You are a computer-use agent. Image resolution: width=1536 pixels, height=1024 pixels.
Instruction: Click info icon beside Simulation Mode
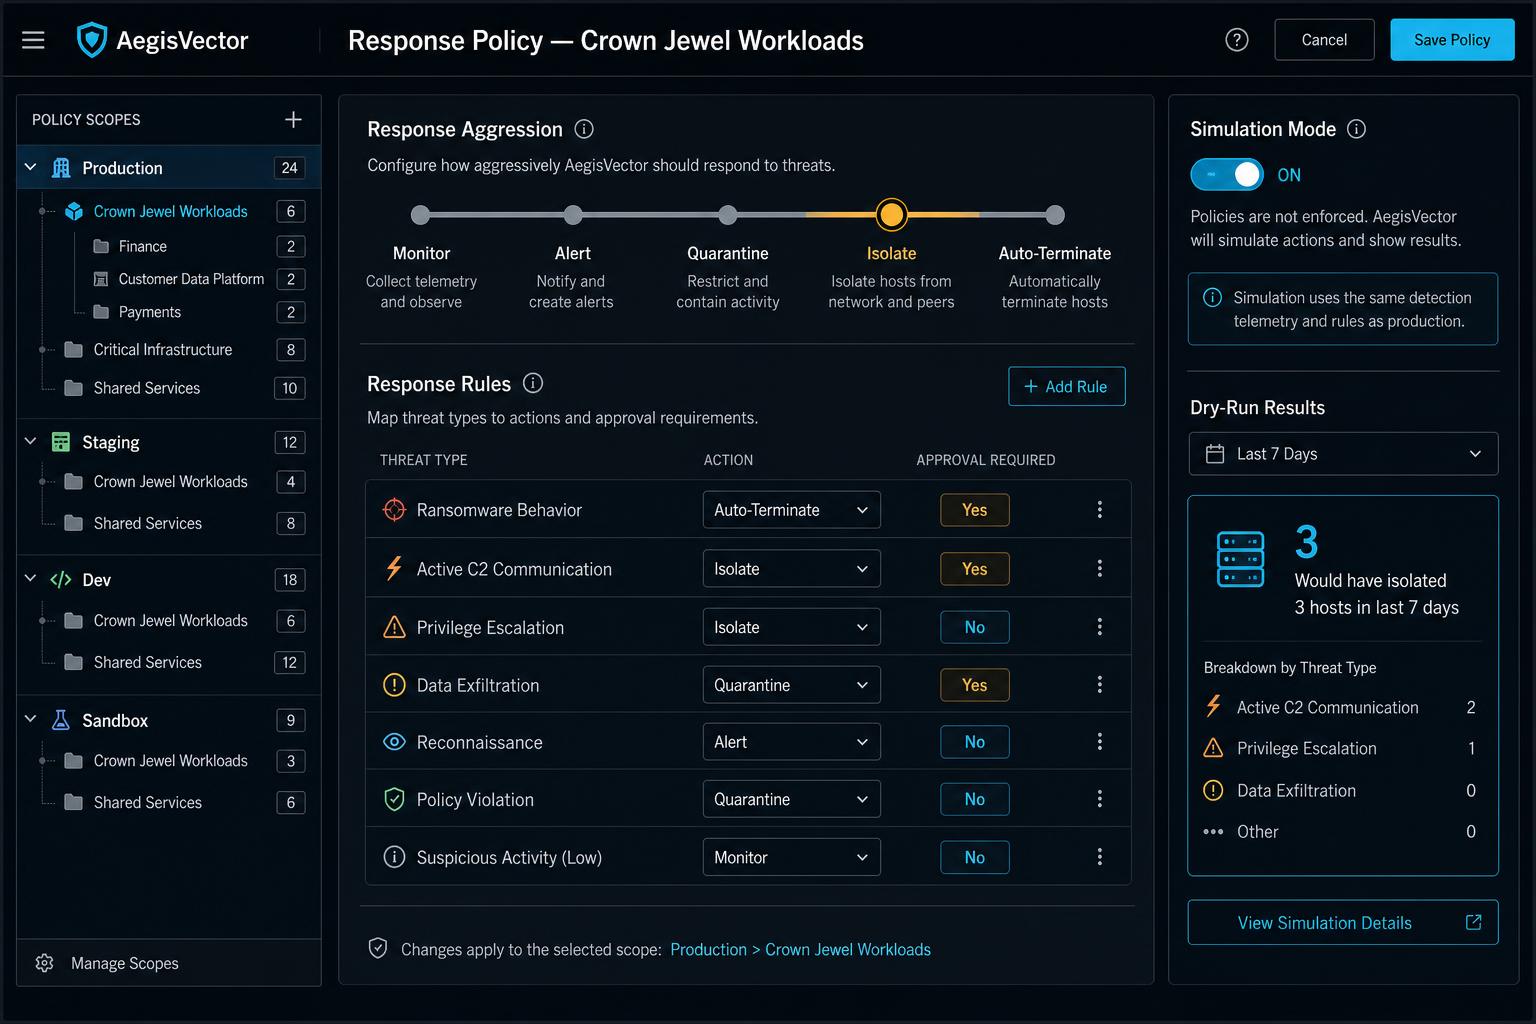1356,129
